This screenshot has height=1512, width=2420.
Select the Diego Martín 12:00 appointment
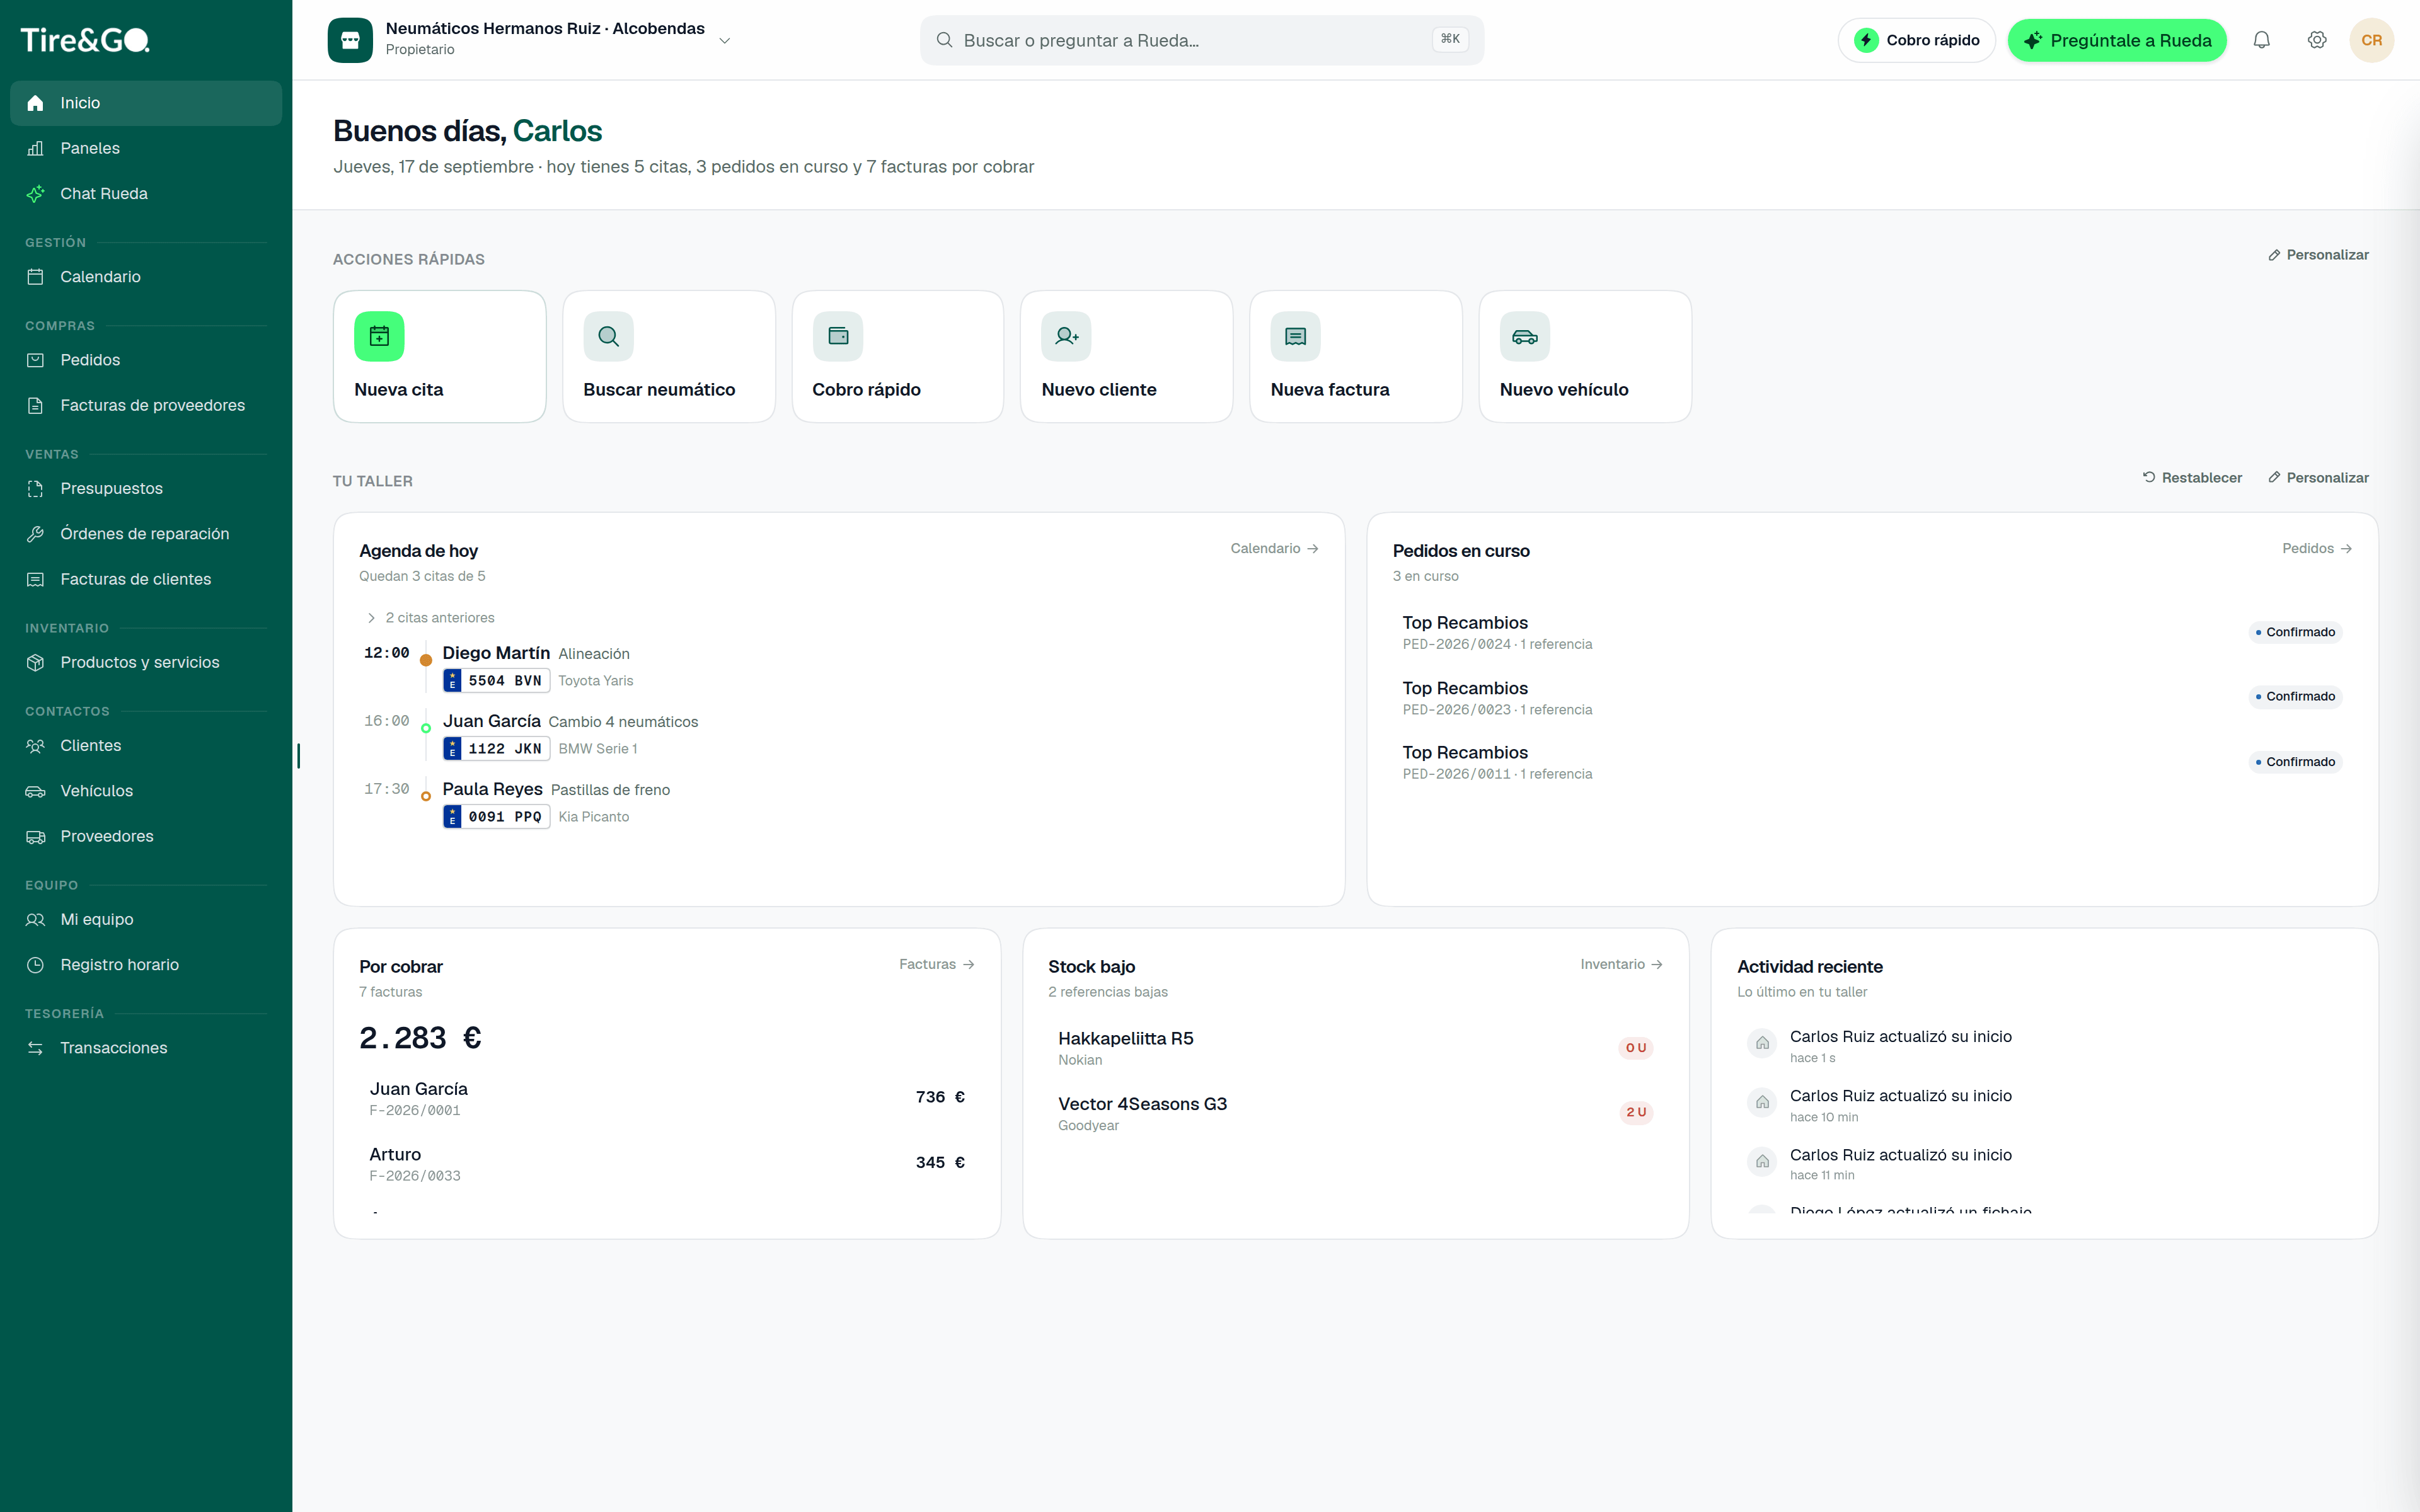839,667
